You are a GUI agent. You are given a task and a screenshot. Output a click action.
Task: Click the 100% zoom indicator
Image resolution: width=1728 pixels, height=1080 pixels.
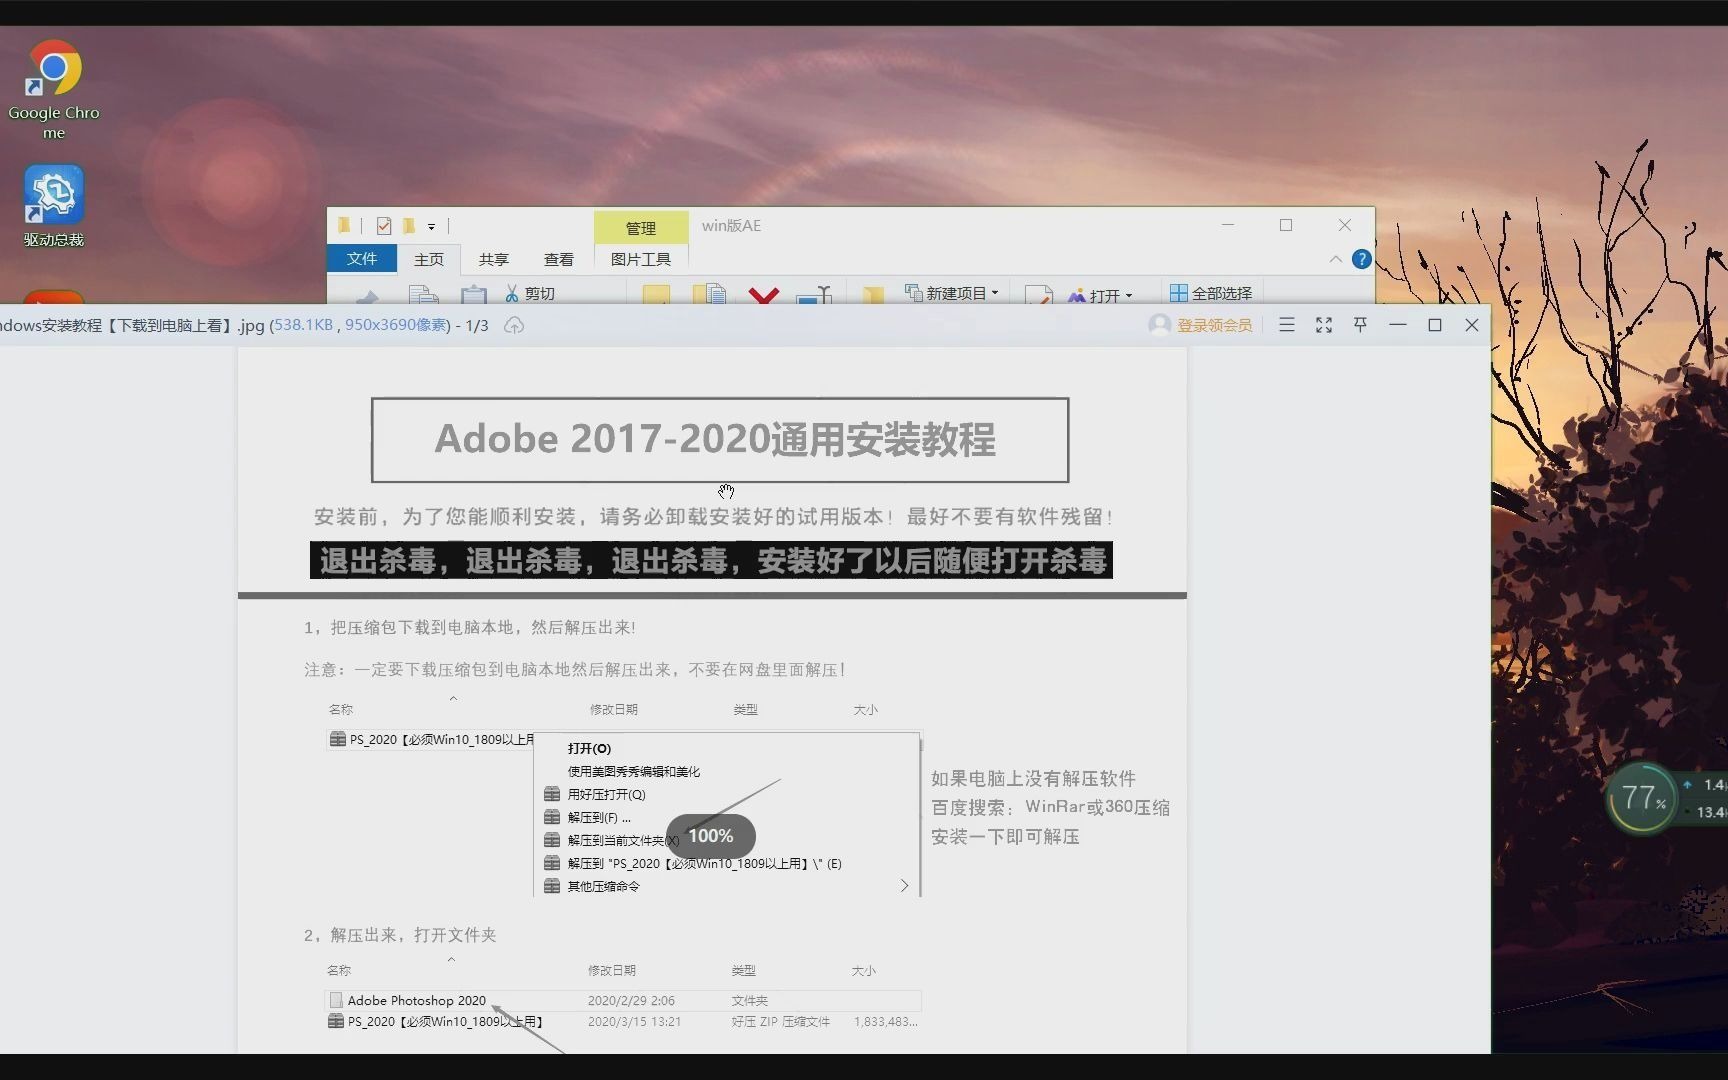(x=711, y=836)
